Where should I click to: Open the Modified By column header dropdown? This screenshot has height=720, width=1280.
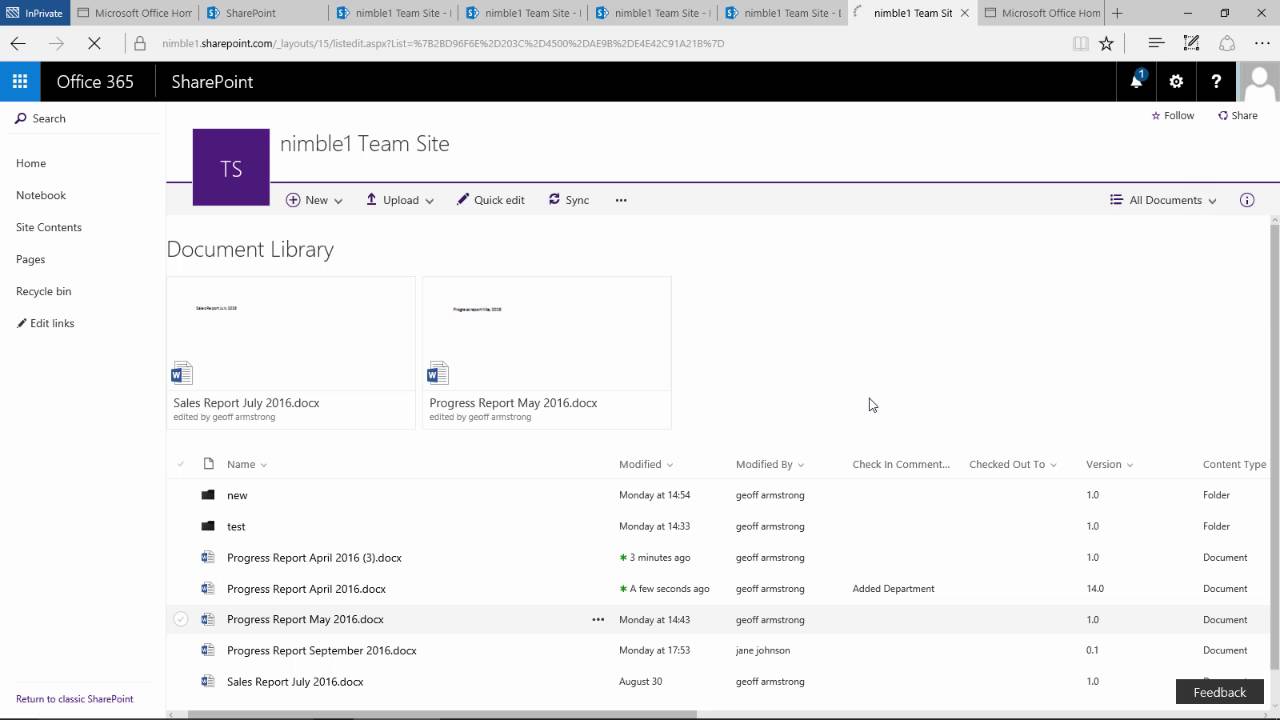click(x=770, y=464)
